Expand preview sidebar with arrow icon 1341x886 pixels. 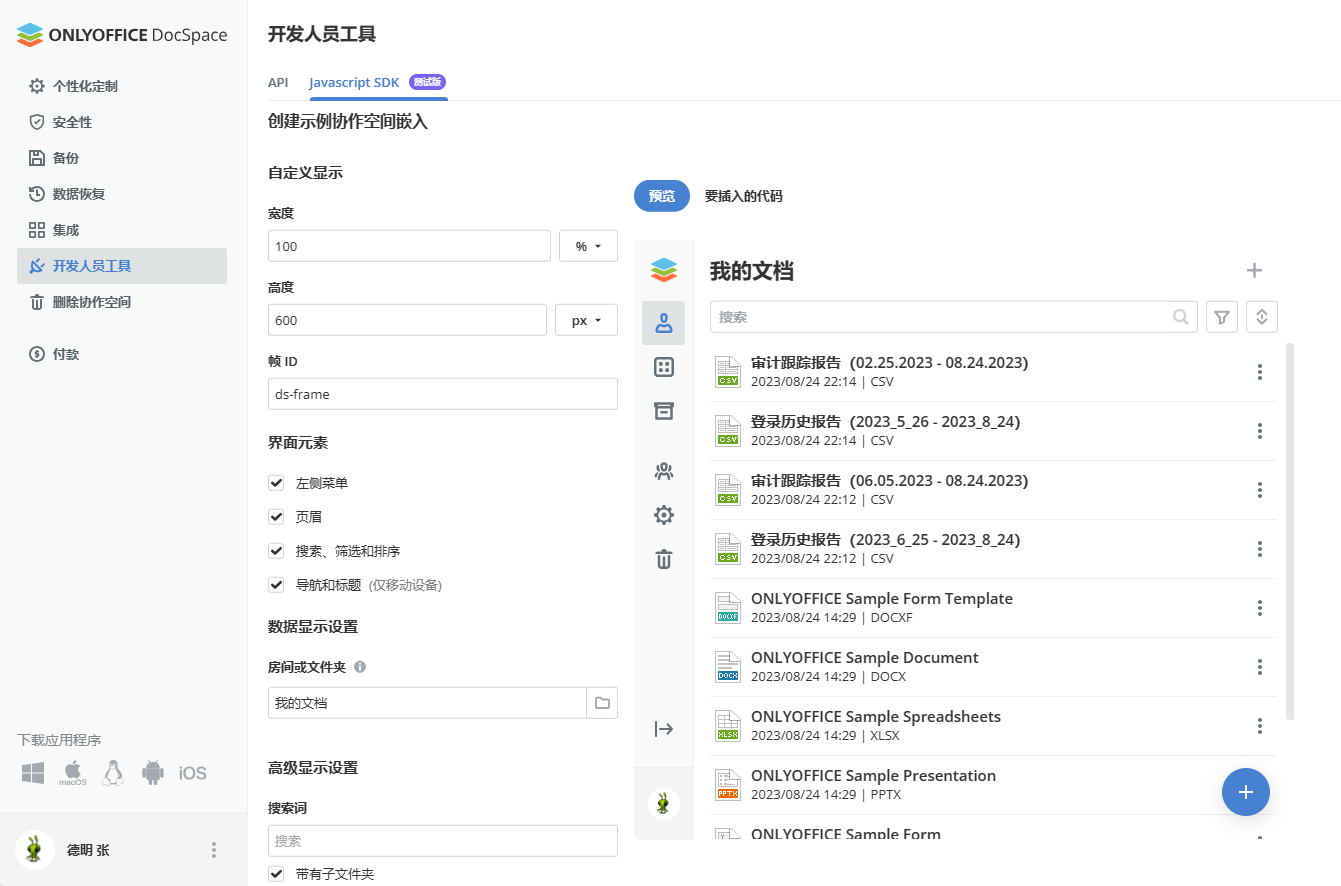(x=663, y=729)
